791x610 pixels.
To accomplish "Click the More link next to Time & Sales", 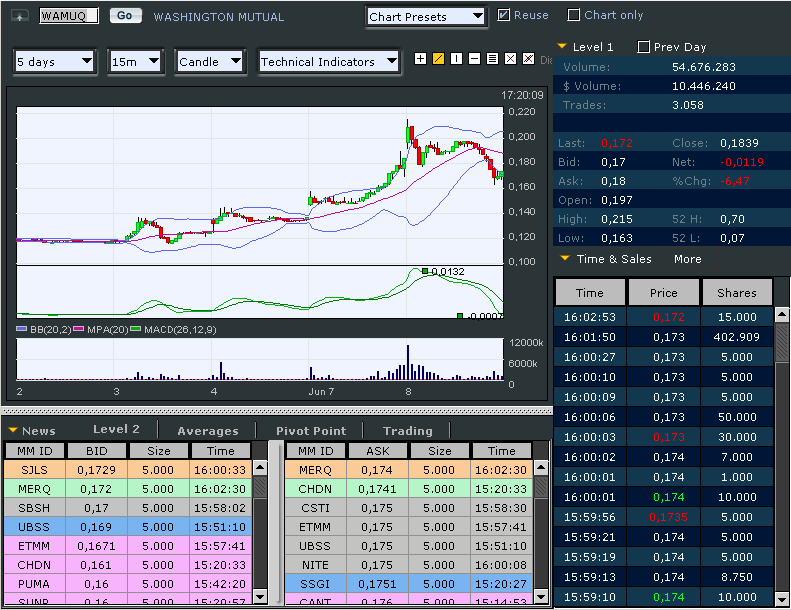I will (x=687, y=259).
